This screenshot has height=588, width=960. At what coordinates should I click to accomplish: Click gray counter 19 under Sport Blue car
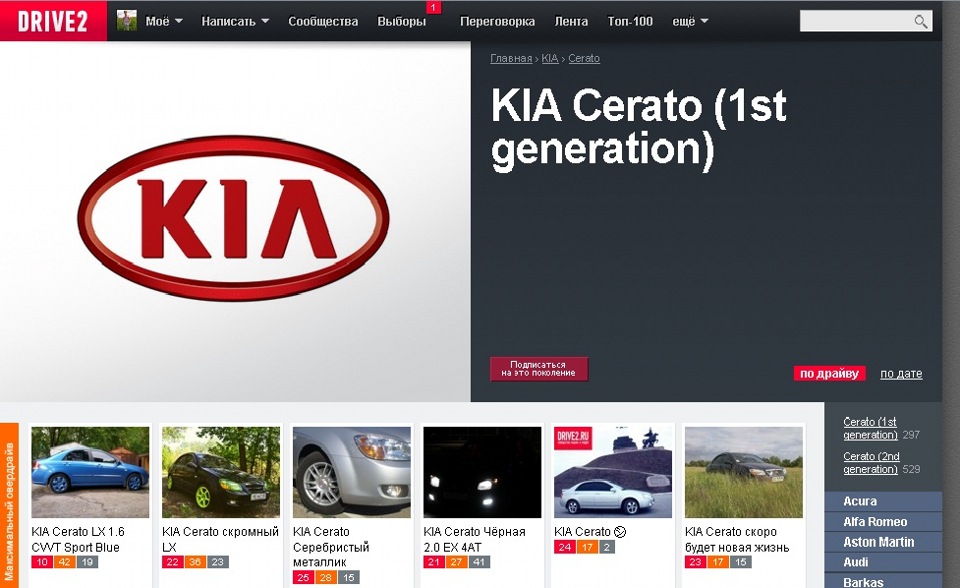(87, 562)
